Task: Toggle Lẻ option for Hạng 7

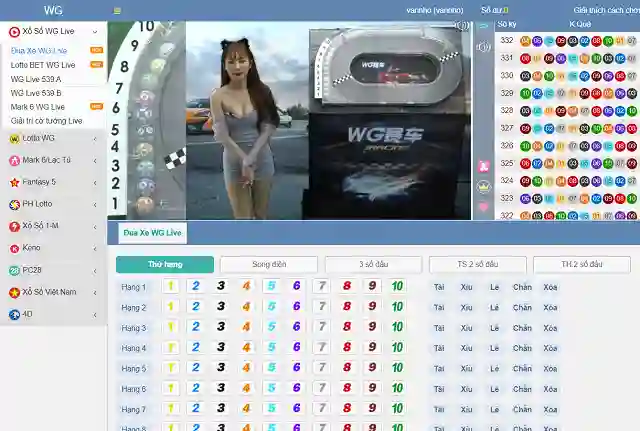Action: pyautogui.click(x=495, y=410)
